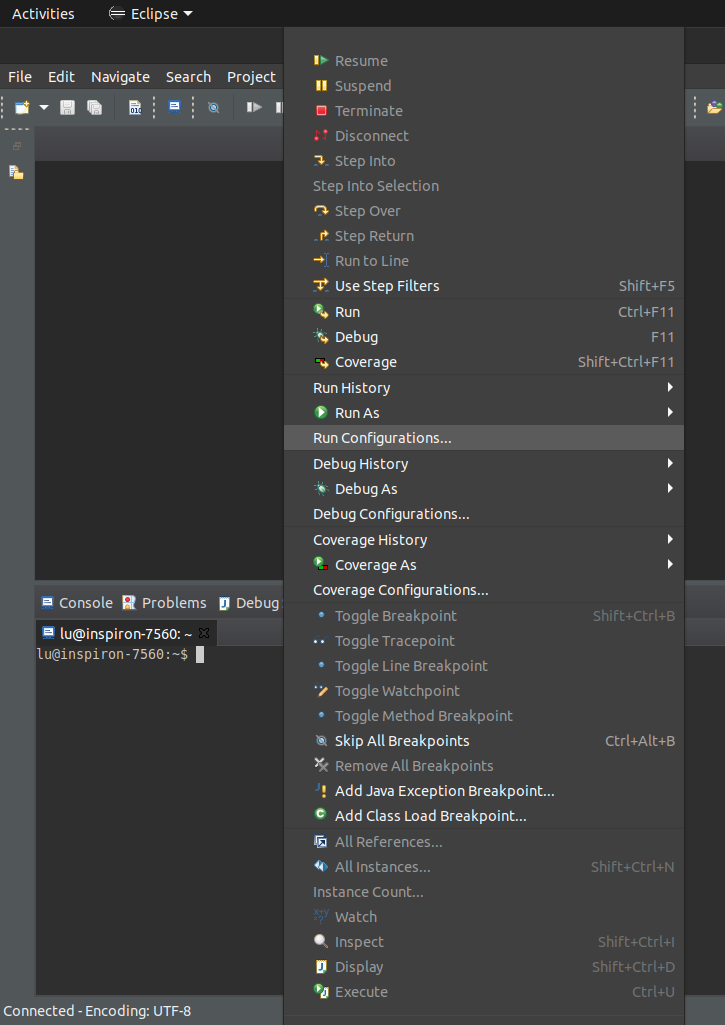Expand the Debug History submenu
725x1025 pixels.
(x=484, y=464)
